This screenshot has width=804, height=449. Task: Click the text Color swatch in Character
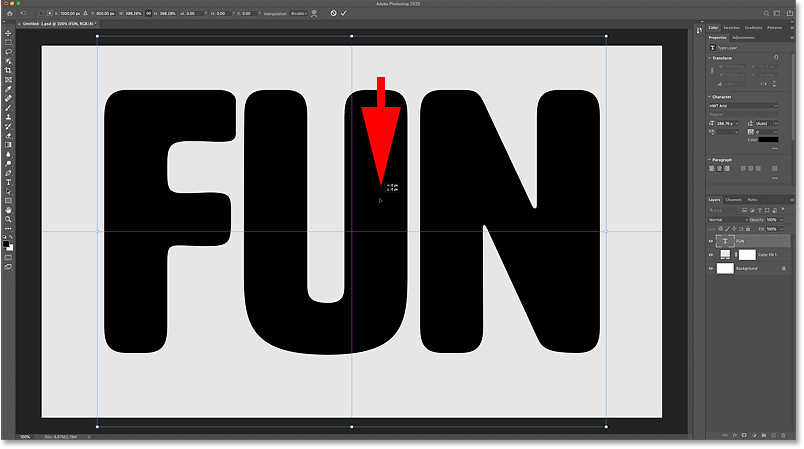pyautogui.click(x=767, y=140)
